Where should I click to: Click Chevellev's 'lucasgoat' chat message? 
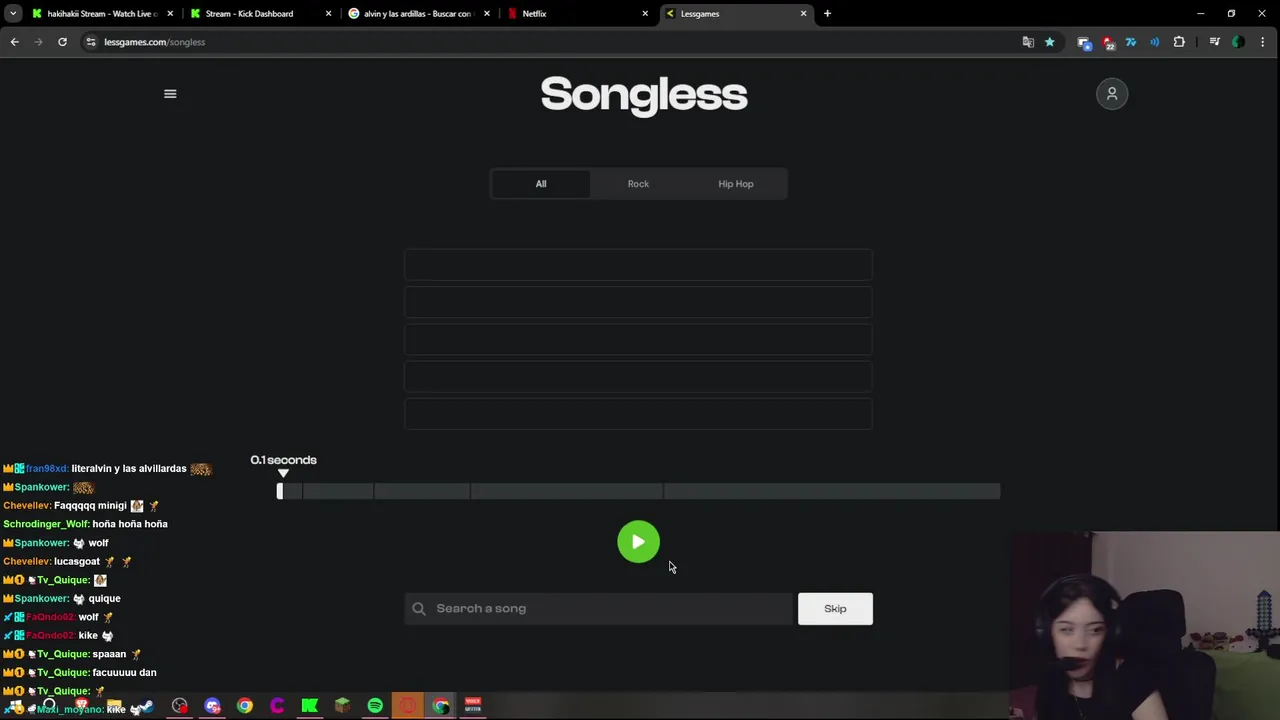pos(77,562)
